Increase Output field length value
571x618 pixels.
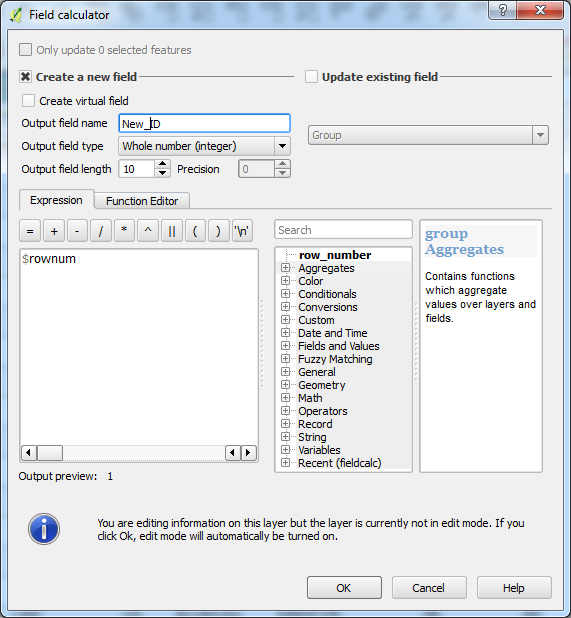(x=162, y=164)
